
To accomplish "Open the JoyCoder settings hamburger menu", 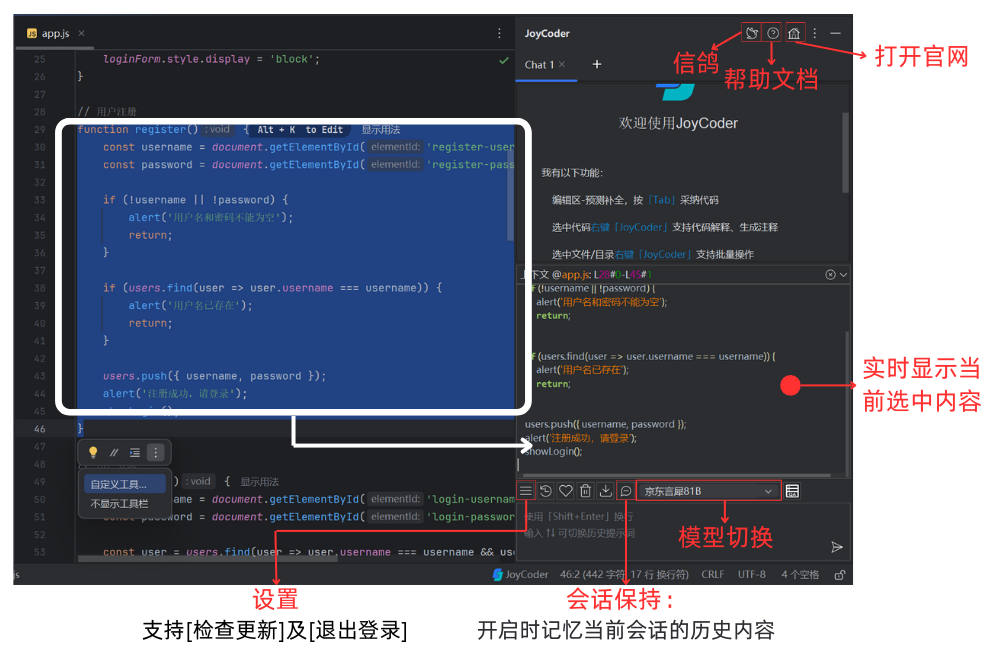I will [x=526, y=491].
